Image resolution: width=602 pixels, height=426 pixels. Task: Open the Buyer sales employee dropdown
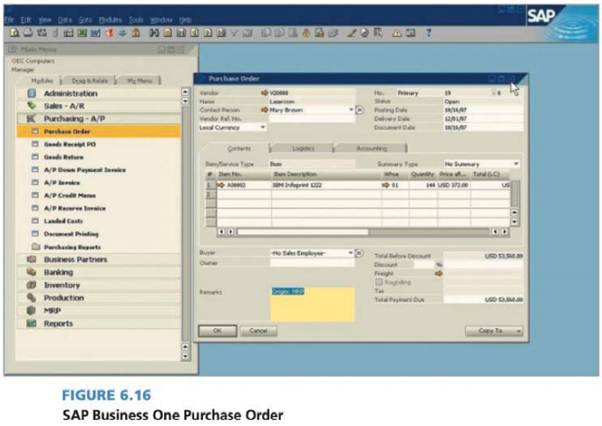pyautogui.click(x=350, y=253)
